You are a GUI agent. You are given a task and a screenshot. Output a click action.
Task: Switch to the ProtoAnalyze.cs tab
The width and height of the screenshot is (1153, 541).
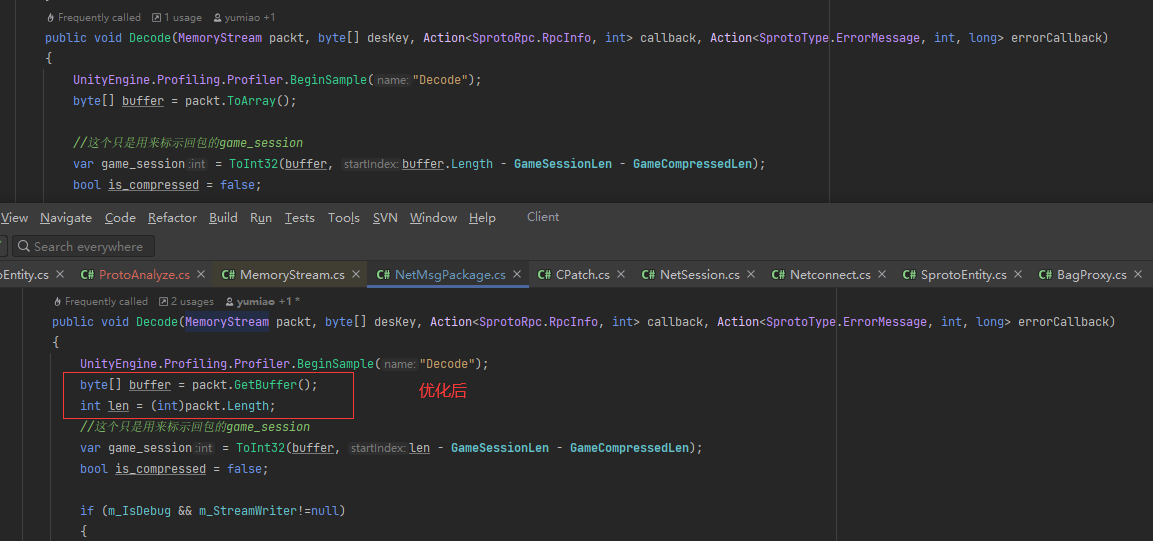[144, 274]
